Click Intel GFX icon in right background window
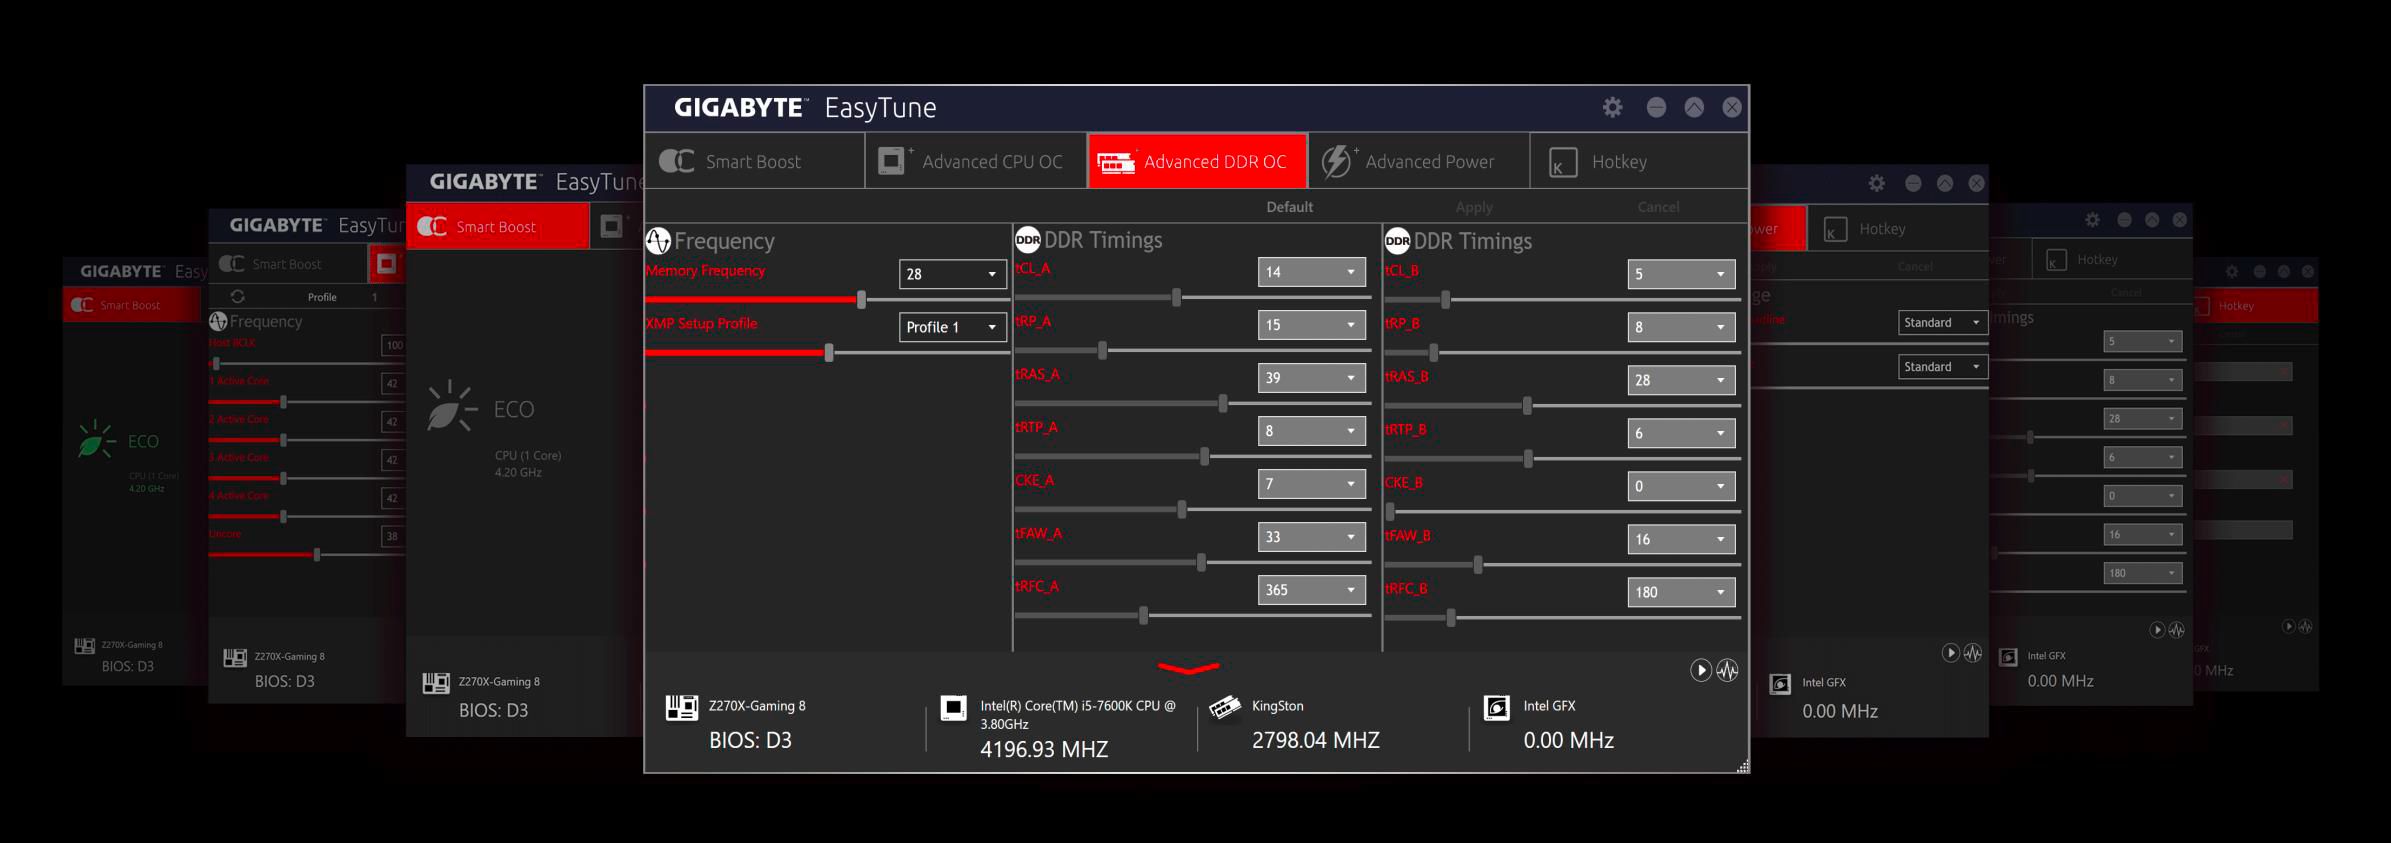This screenshot has height=843, width=2391. (1780, 685)
